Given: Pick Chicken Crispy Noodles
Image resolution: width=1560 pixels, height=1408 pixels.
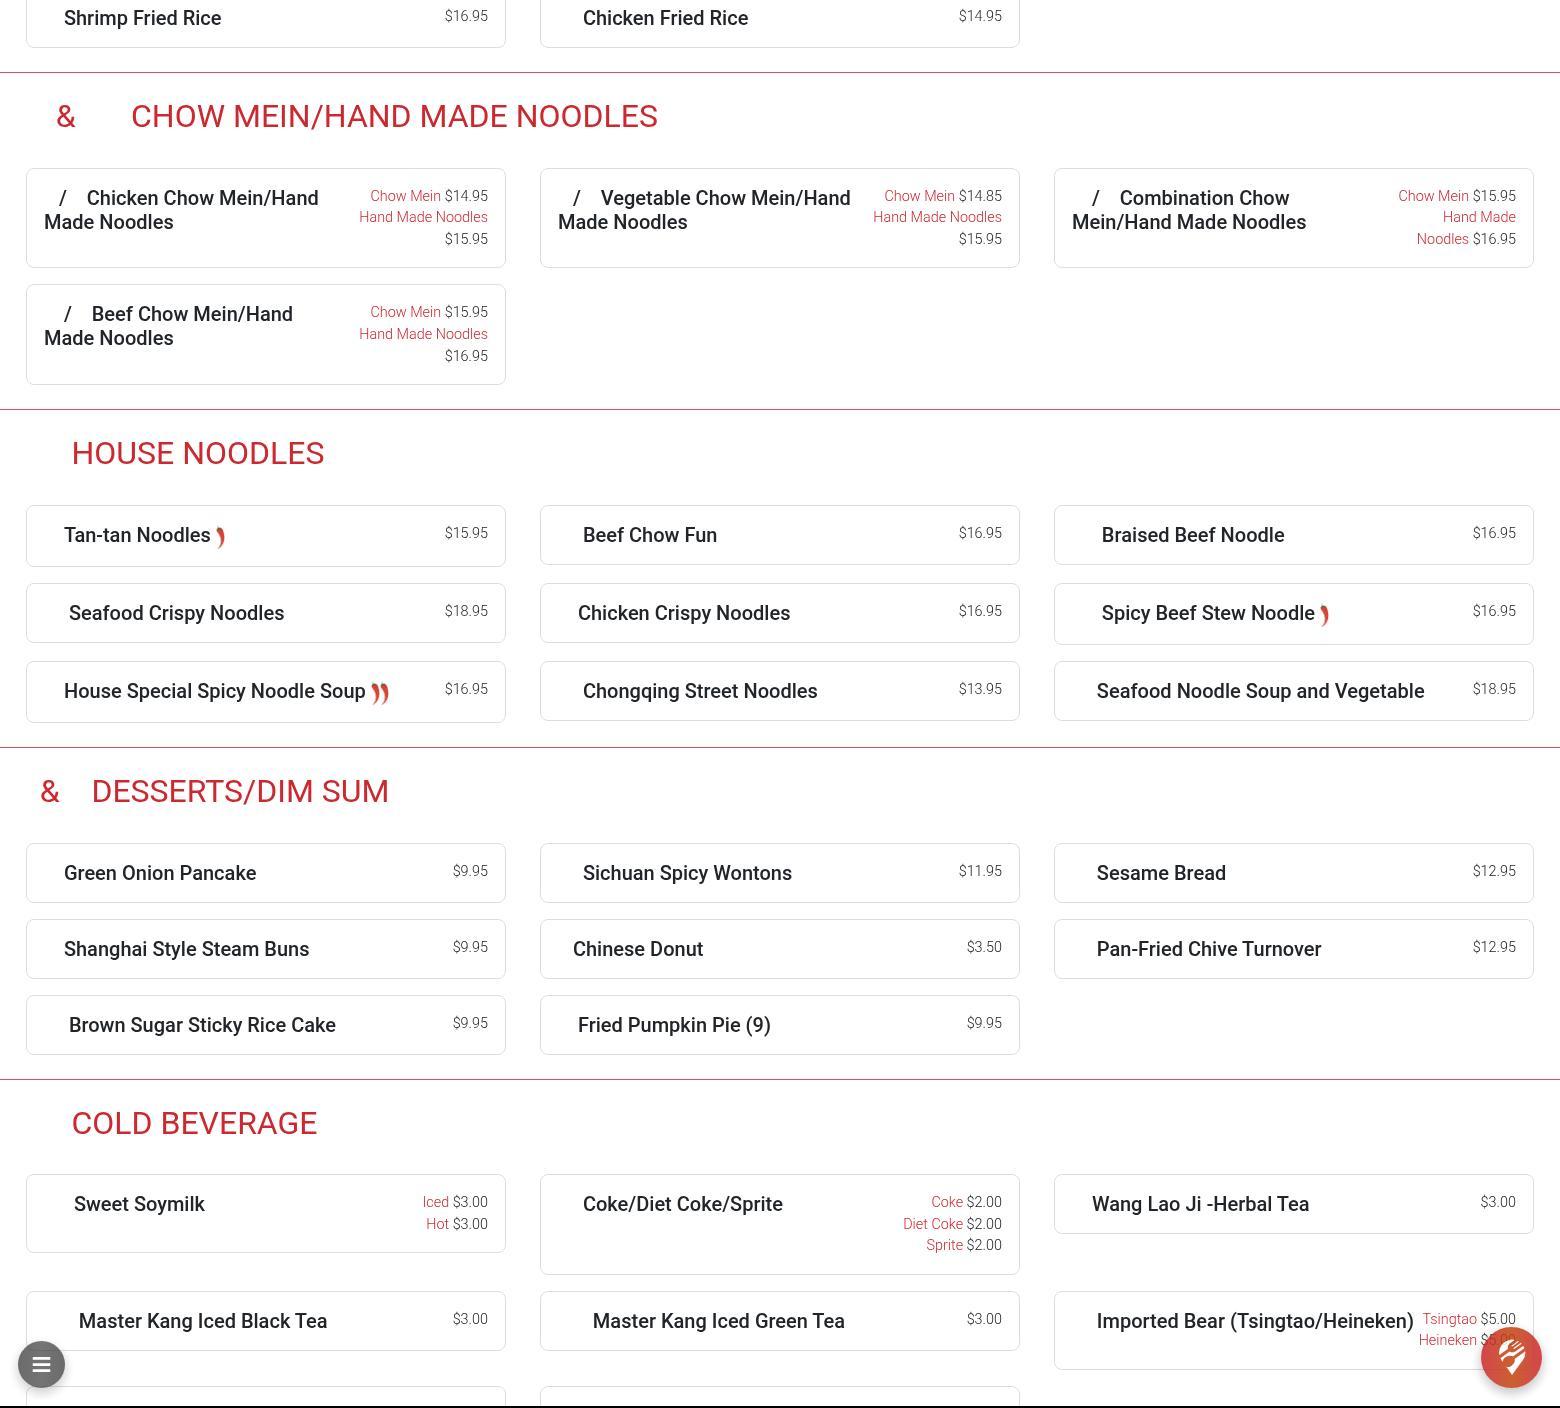Looking at the screenshot, I should [x=780, y=613].
